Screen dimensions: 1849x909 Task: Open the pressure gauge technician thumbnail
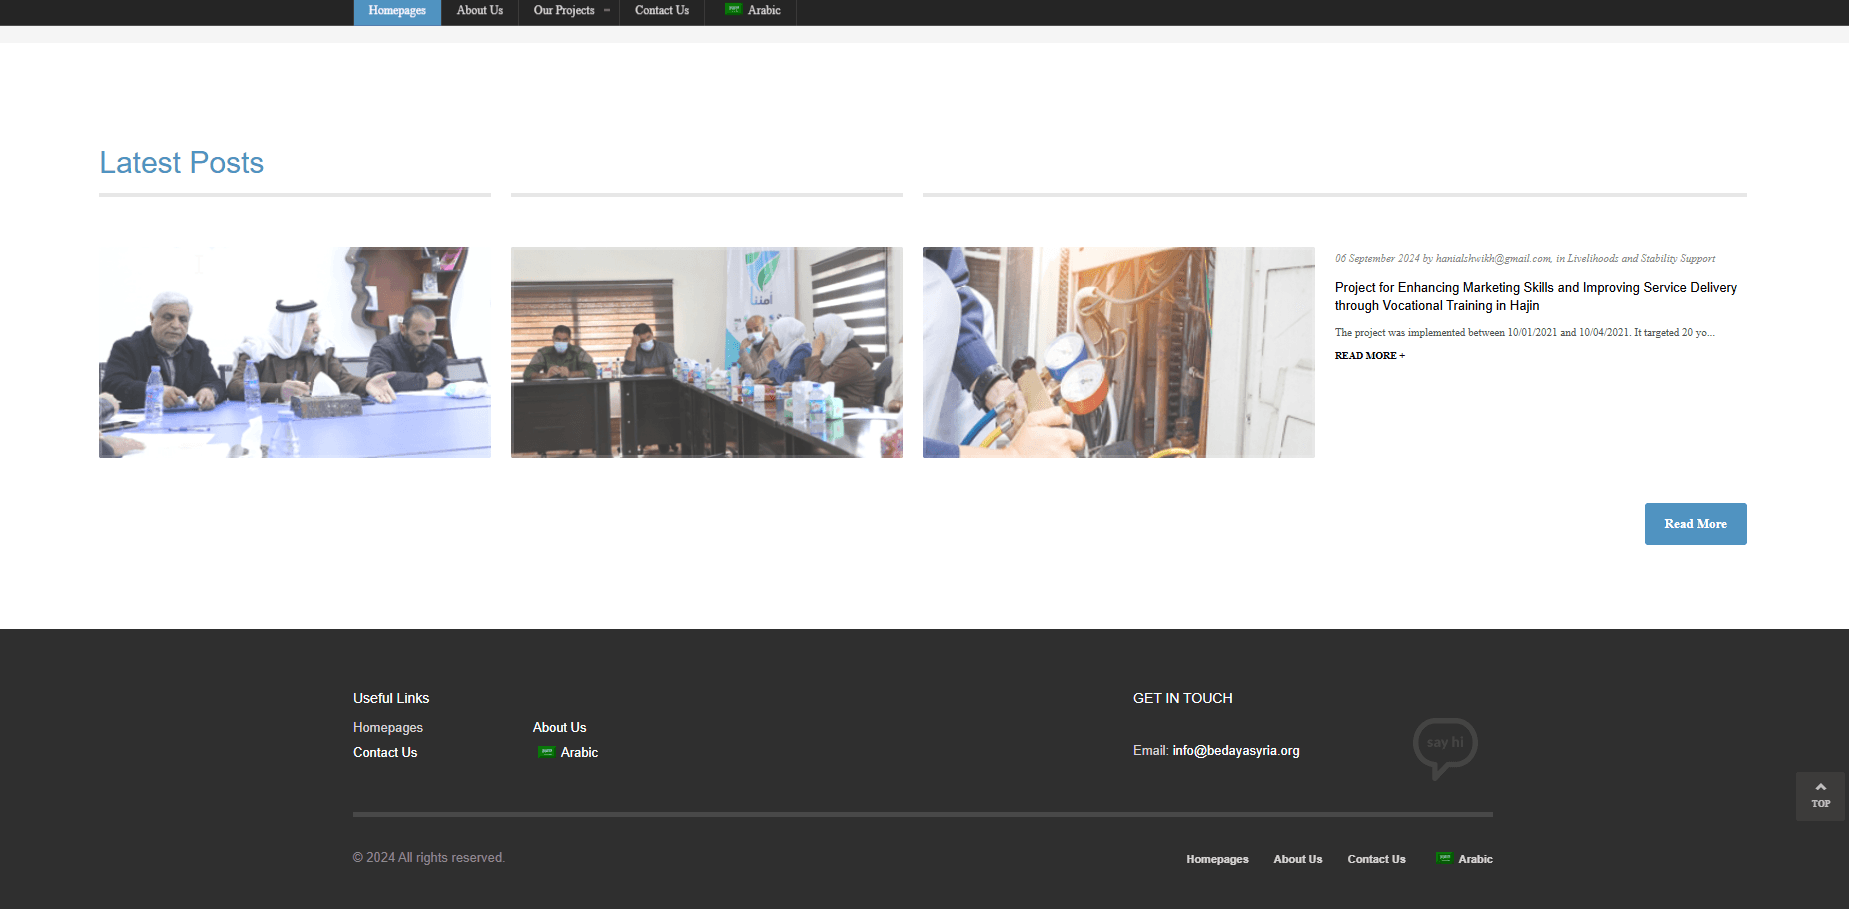click(1119, 352)
